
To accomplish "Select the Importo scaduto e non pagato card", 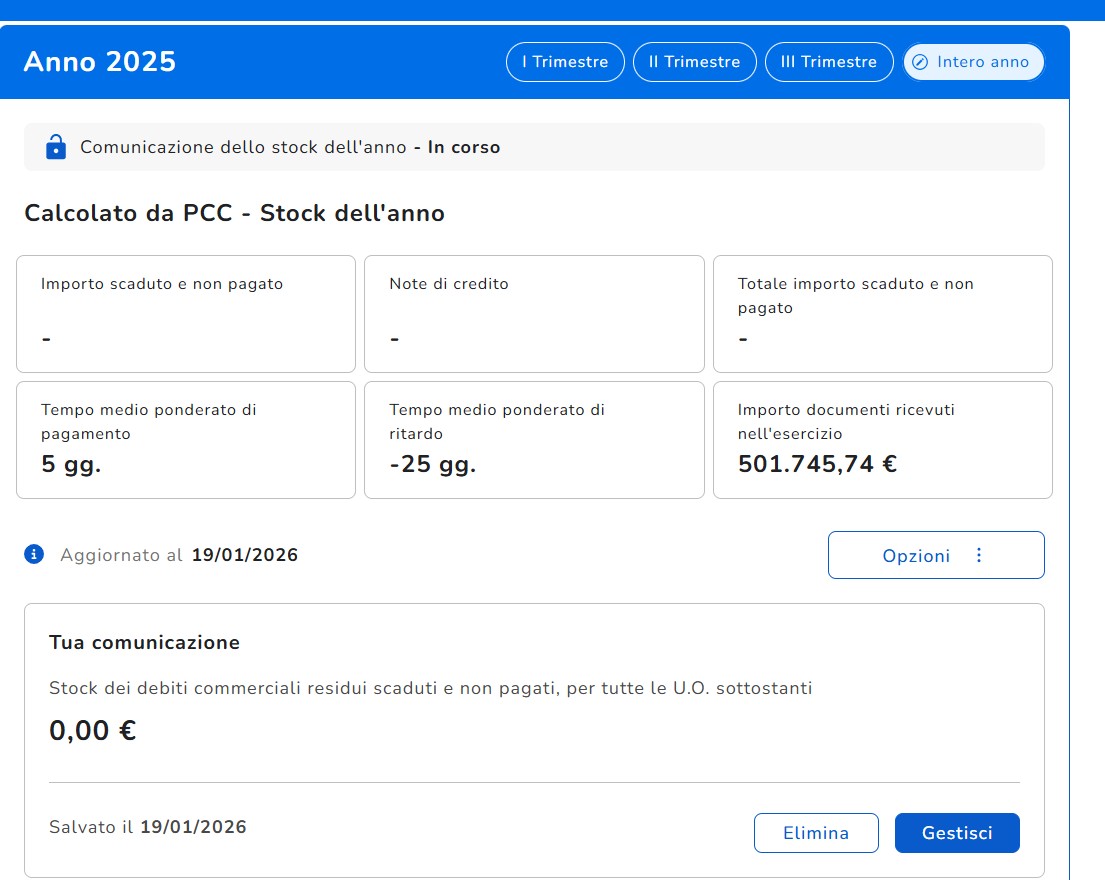I will point(186,314).
